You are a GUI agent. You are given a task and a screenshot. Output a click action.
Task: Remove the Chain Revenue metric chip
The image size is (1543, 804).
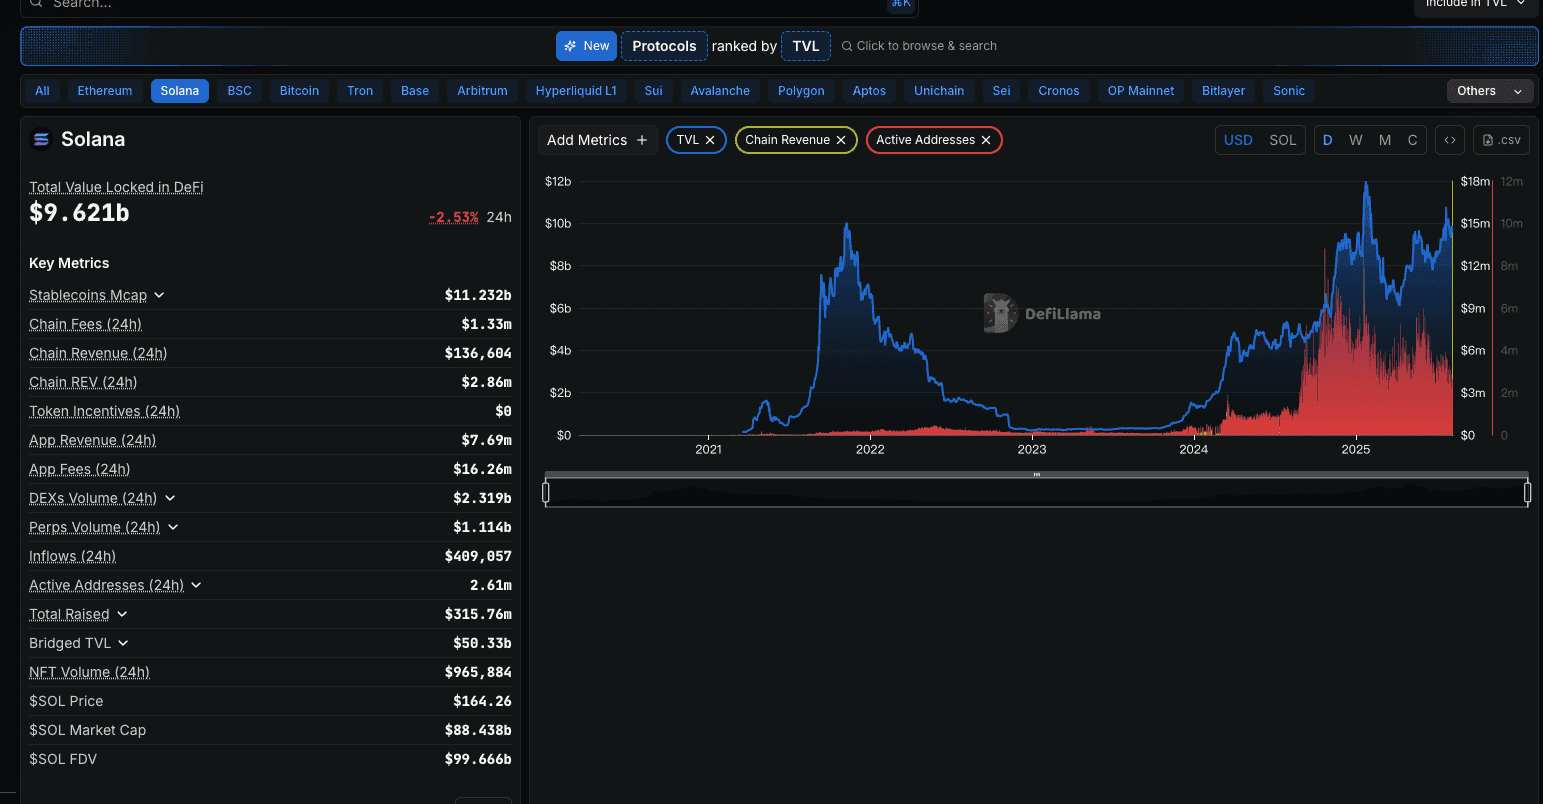pos(841,140)
